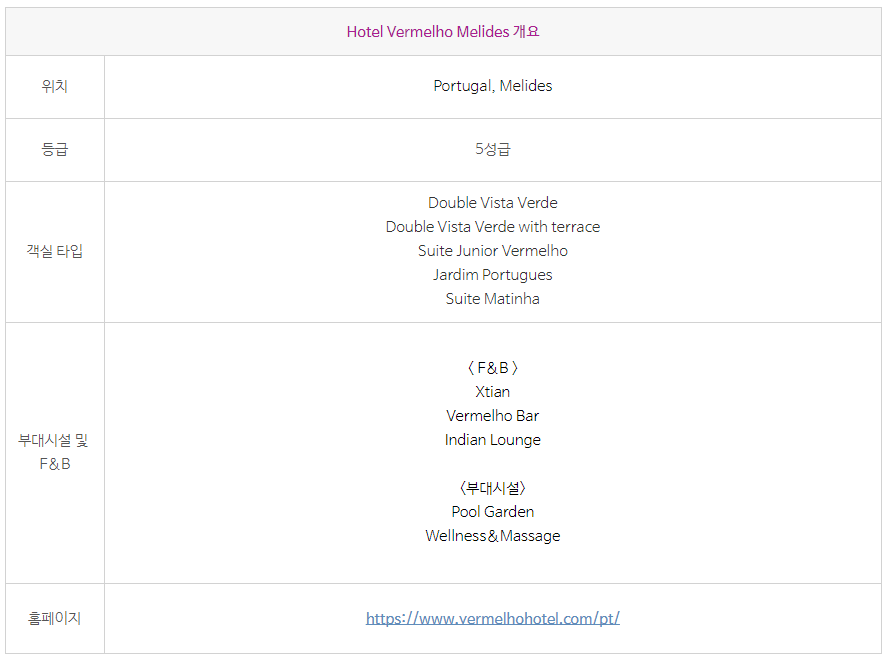
Task: Click the Hotel Vermelho Melides 개요 heading
Action: [x=443, y=32]
